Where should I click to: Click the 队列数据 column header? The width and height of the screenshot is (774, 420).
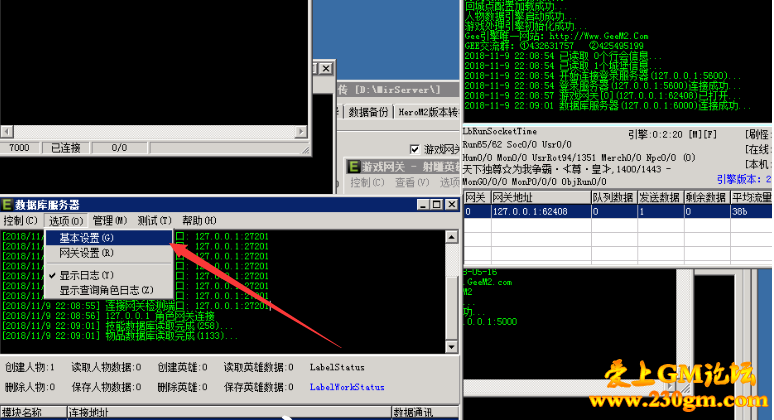pos(614,197)
